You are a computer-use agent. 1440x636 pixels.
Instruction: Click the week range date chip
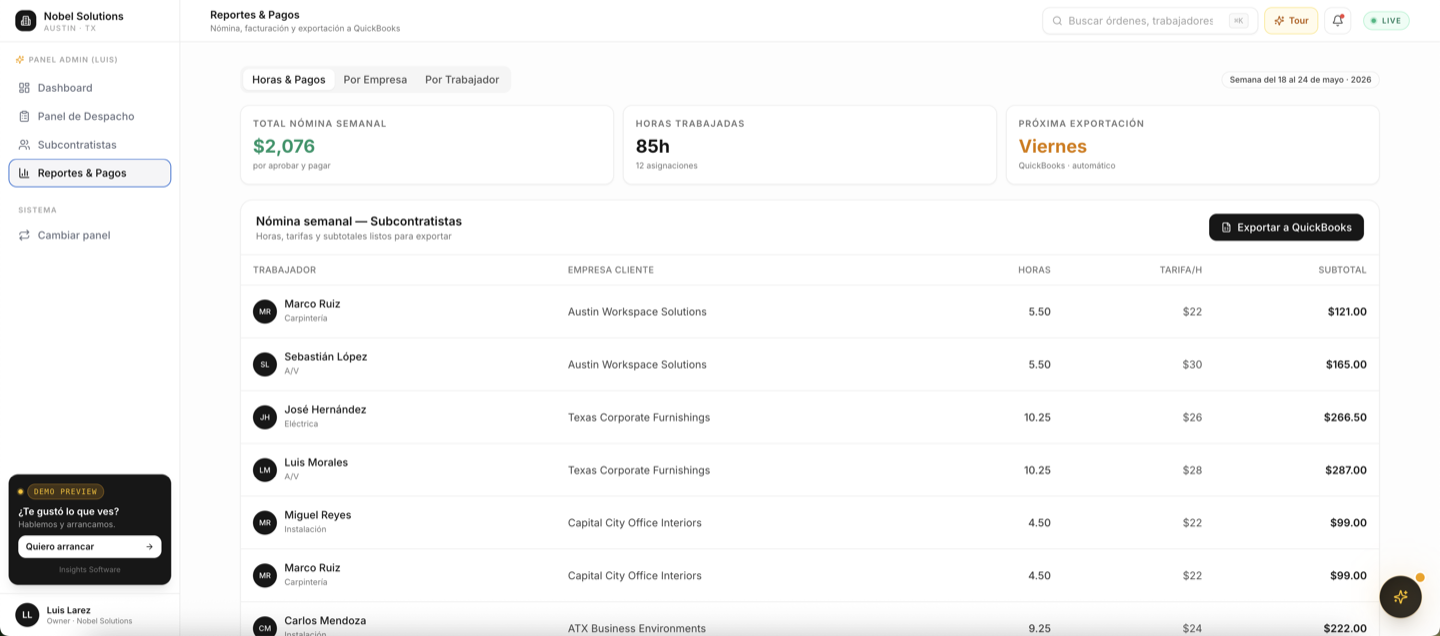tap(1300, 80)
